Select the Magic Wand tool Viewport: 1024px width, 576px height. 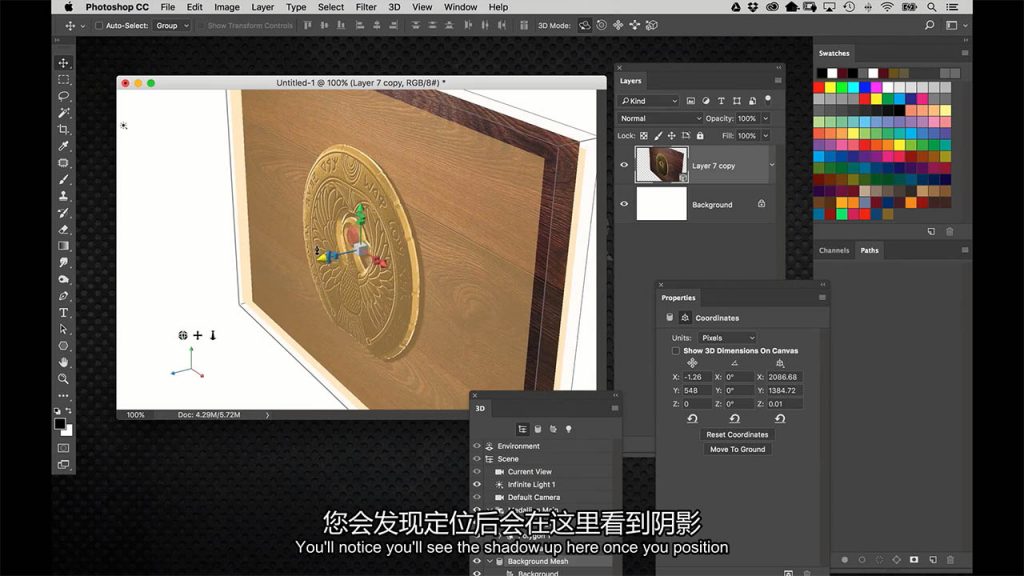pyautogui.click(x=63, y=113)
